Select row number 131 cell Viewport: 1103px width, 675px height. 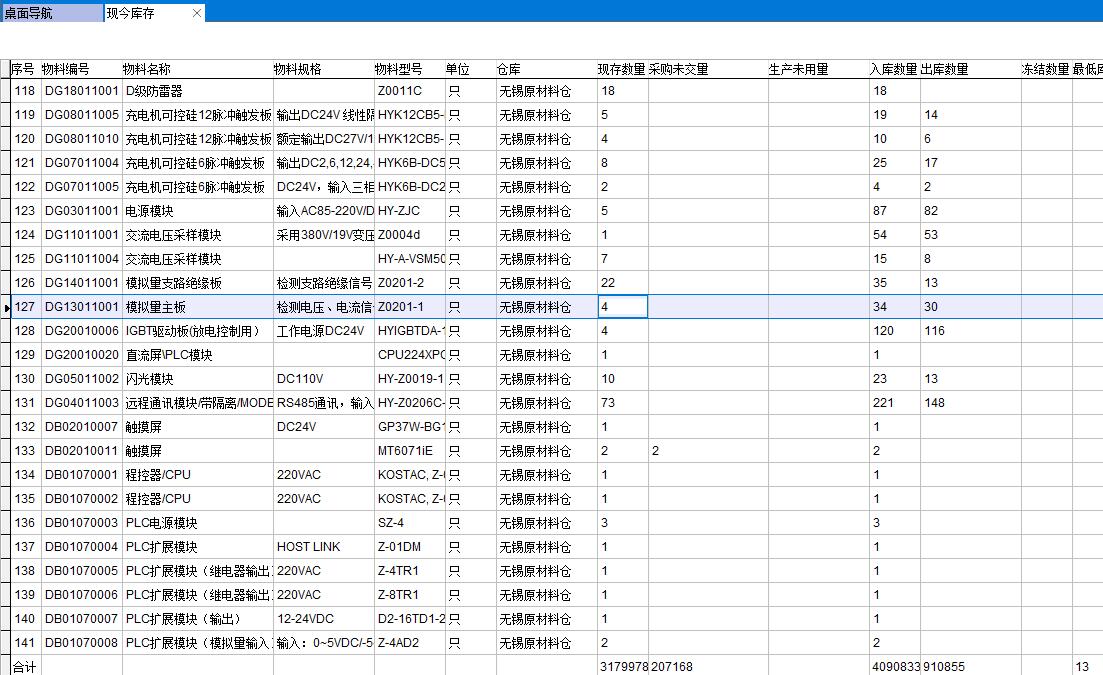point(25,403)
